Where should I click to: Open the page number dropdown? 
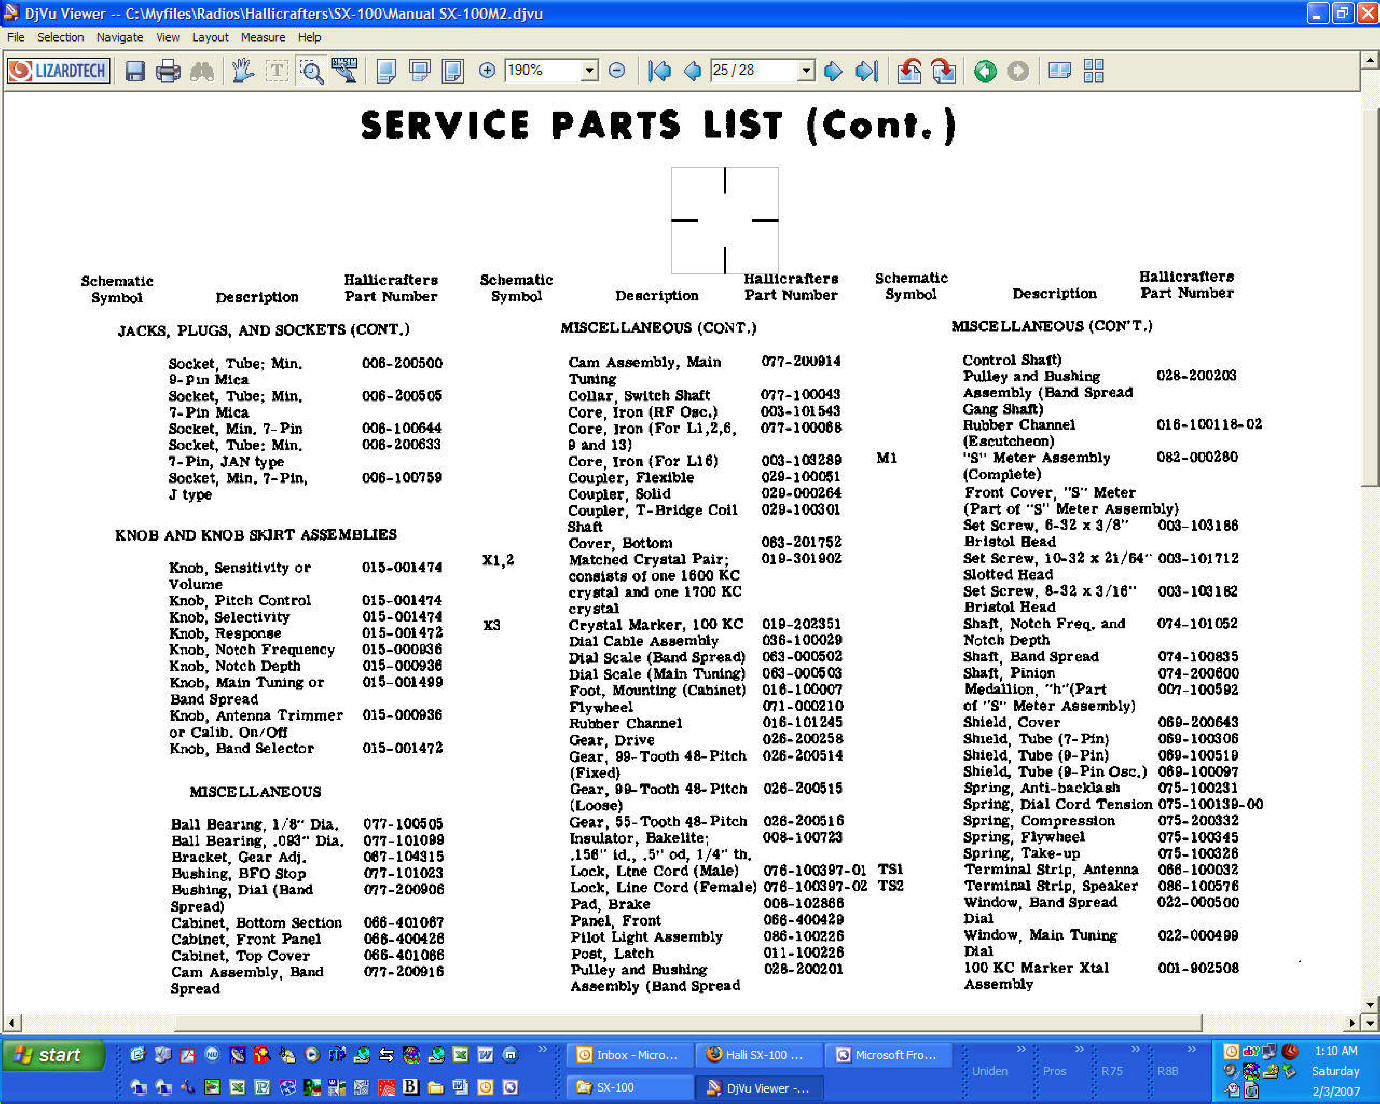click(806, 70)
